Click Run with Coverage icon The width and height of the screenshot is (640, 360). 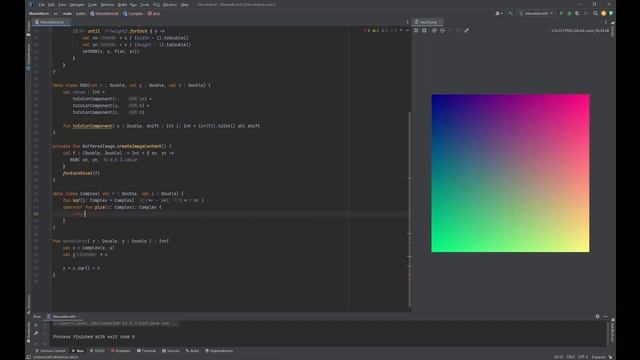pos(577,13)
